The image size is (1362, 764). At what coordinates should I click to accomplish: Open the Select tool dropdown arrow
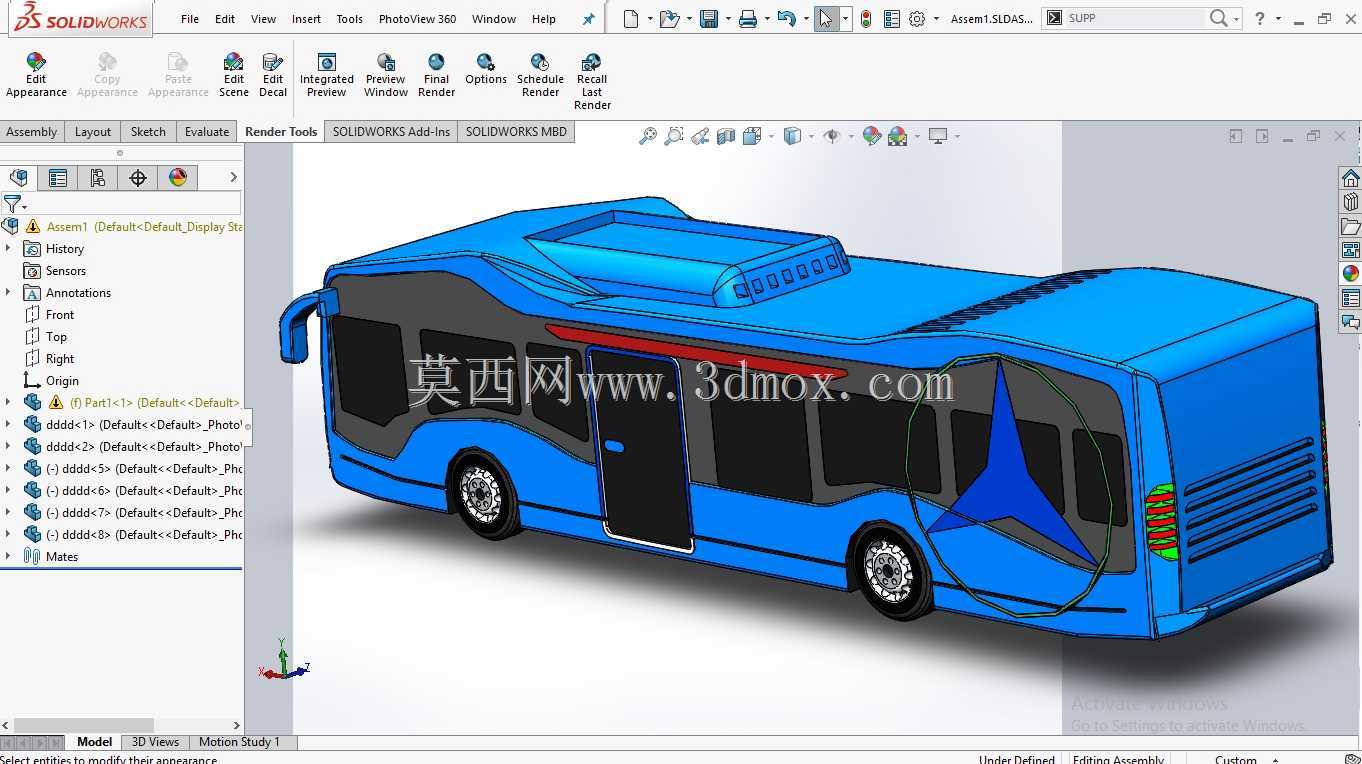coord(845,18)
